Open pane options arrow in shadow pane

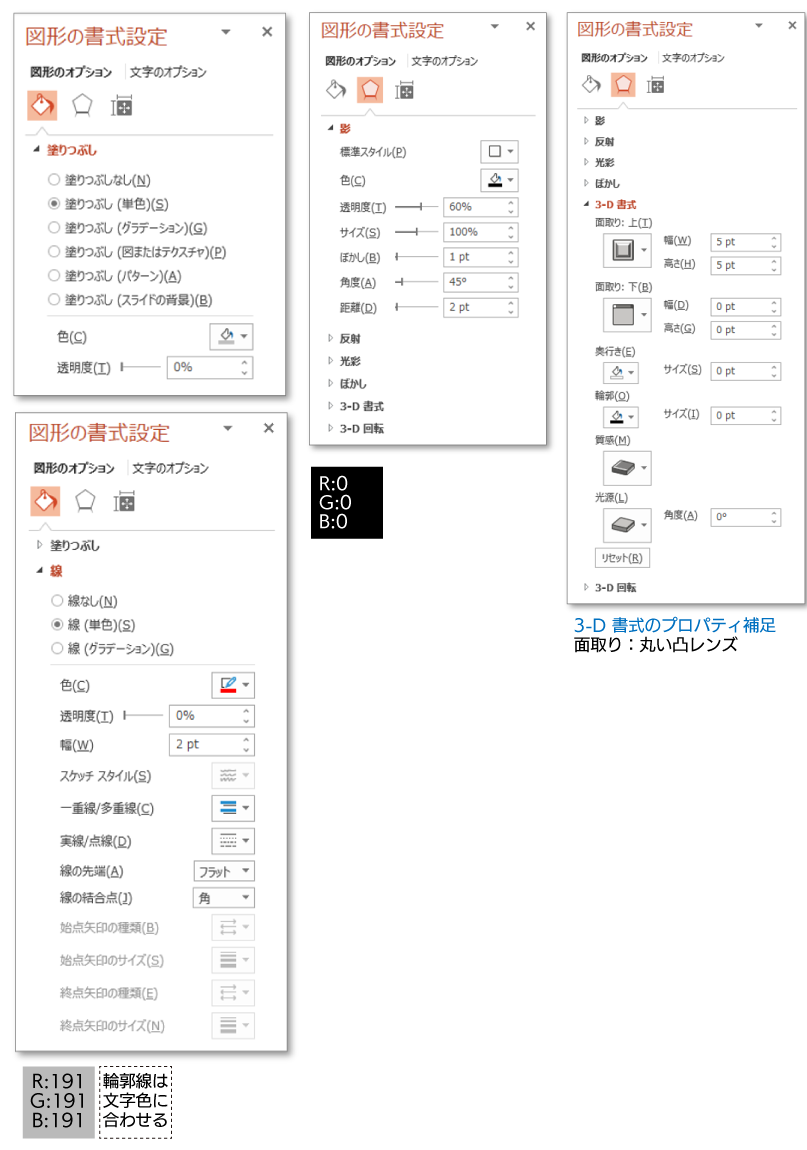494,26
